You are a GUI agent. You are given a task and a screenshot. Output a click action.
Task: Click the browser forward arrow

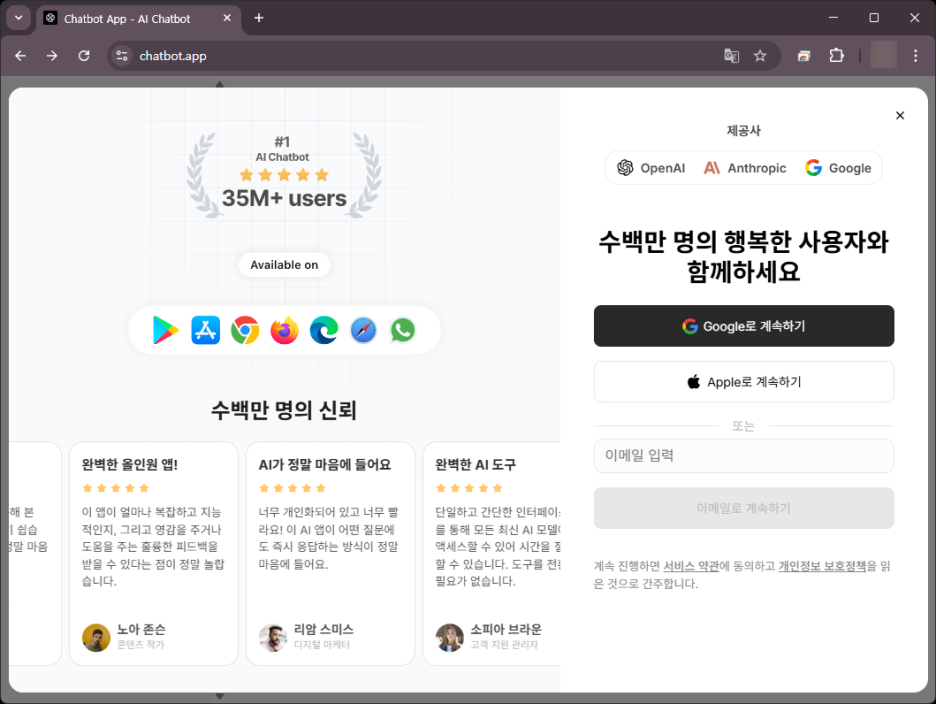pyautogui.click(x=52, y=56)
